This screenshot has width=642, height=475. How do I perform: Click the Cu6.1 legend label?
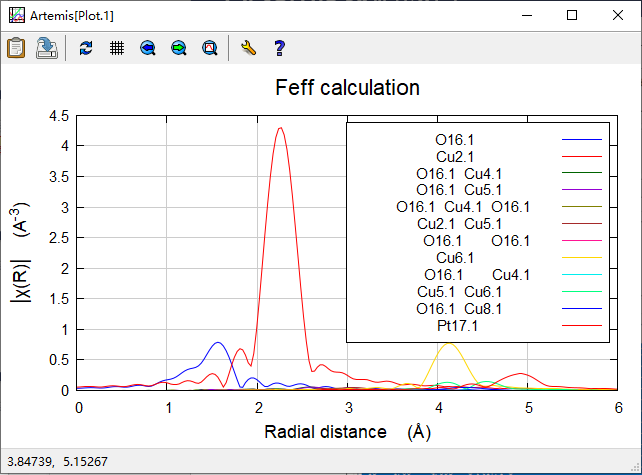455,258
